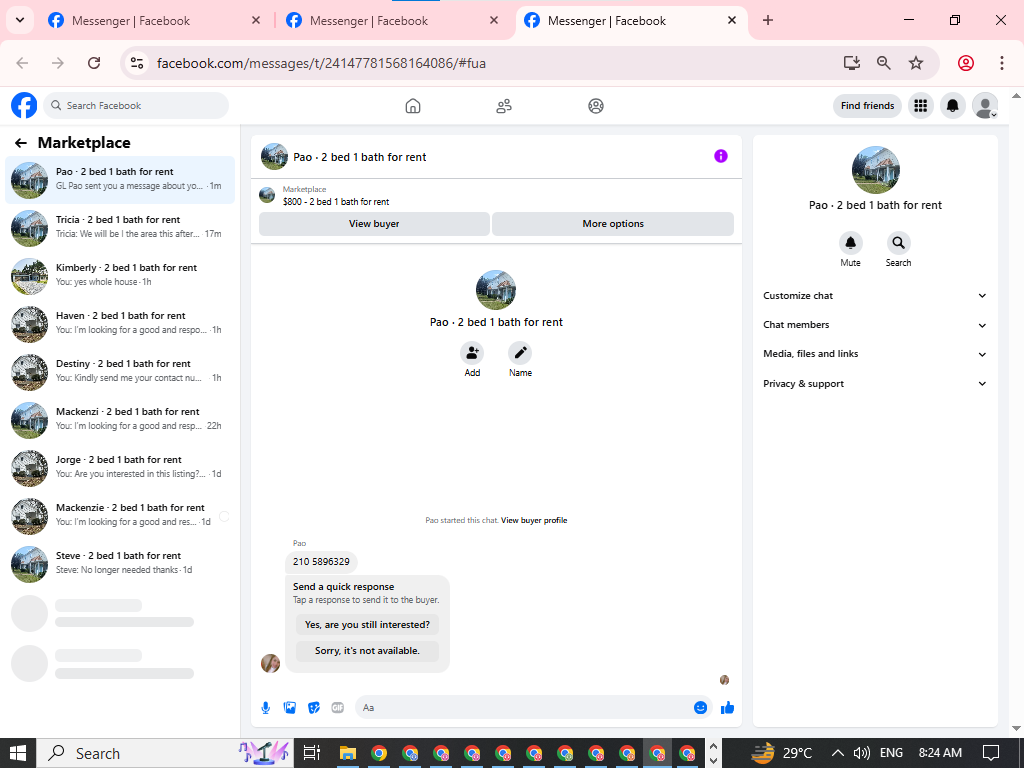Viewport: 1024px width, 768px height.
Task: Open conversation information purple icon
Action: (720, 156)
